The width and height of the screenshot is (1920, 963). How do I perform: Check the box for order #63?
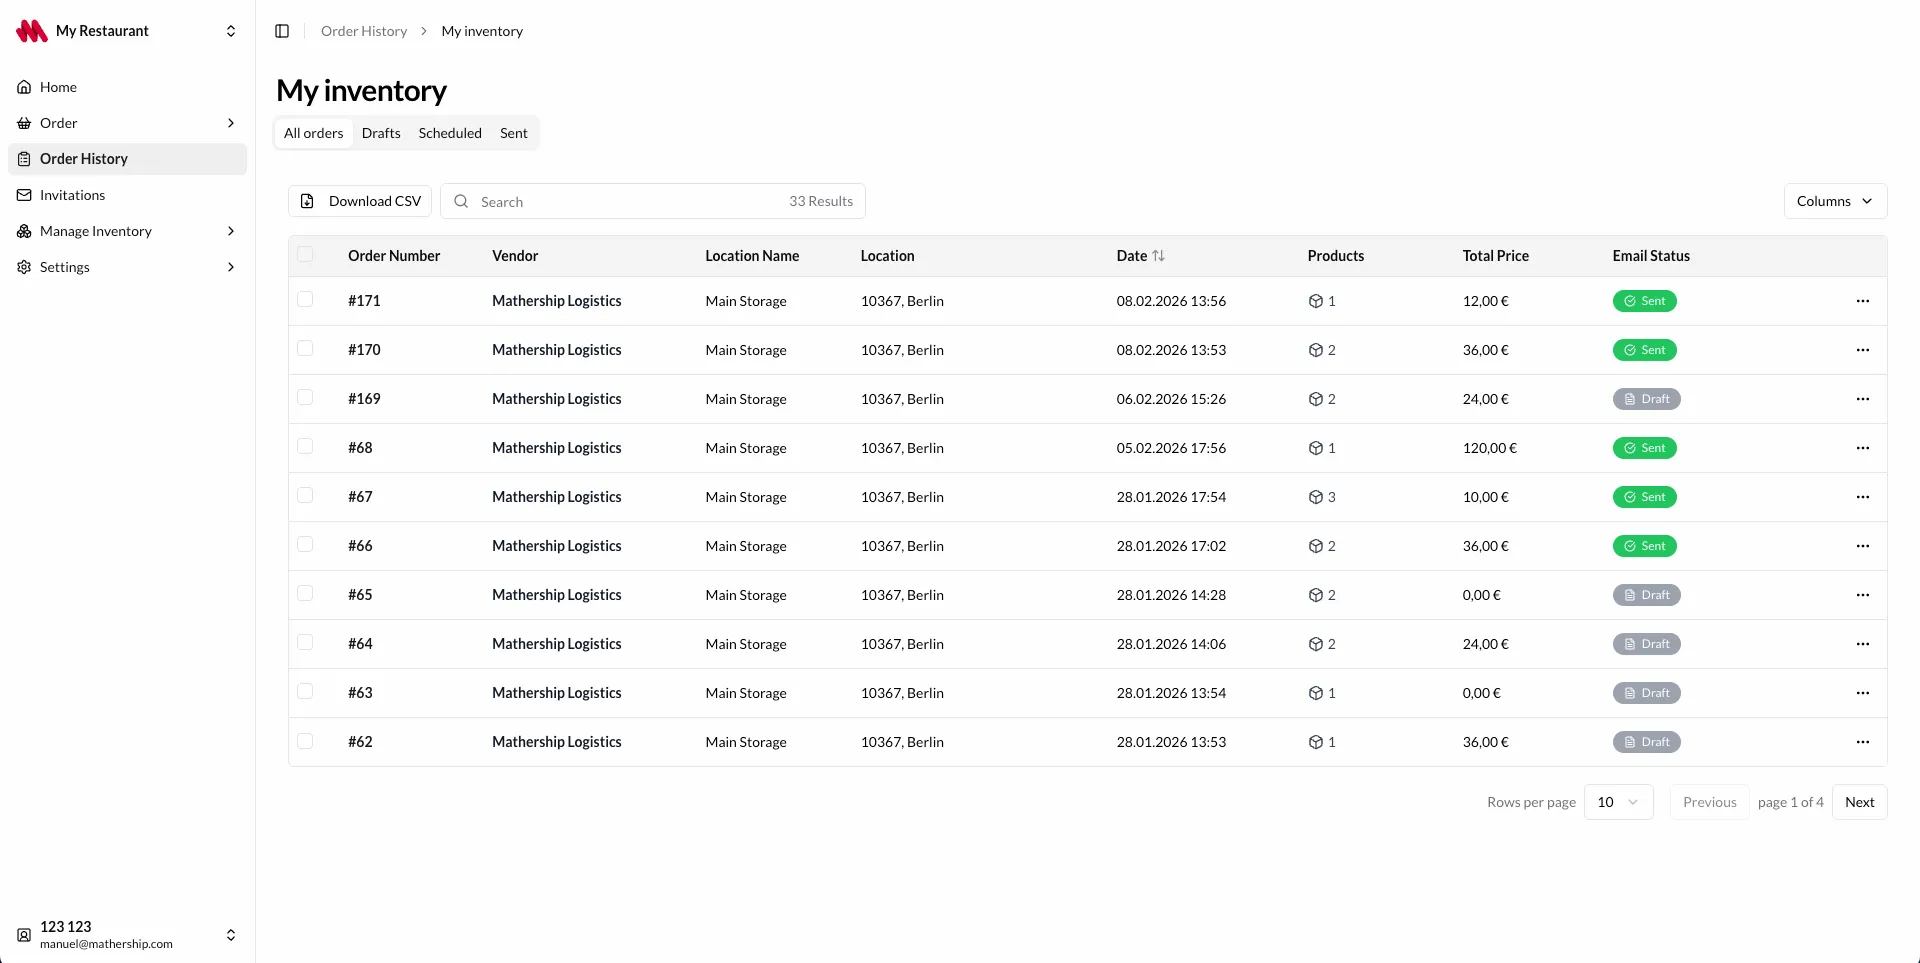tap(305, 692)
